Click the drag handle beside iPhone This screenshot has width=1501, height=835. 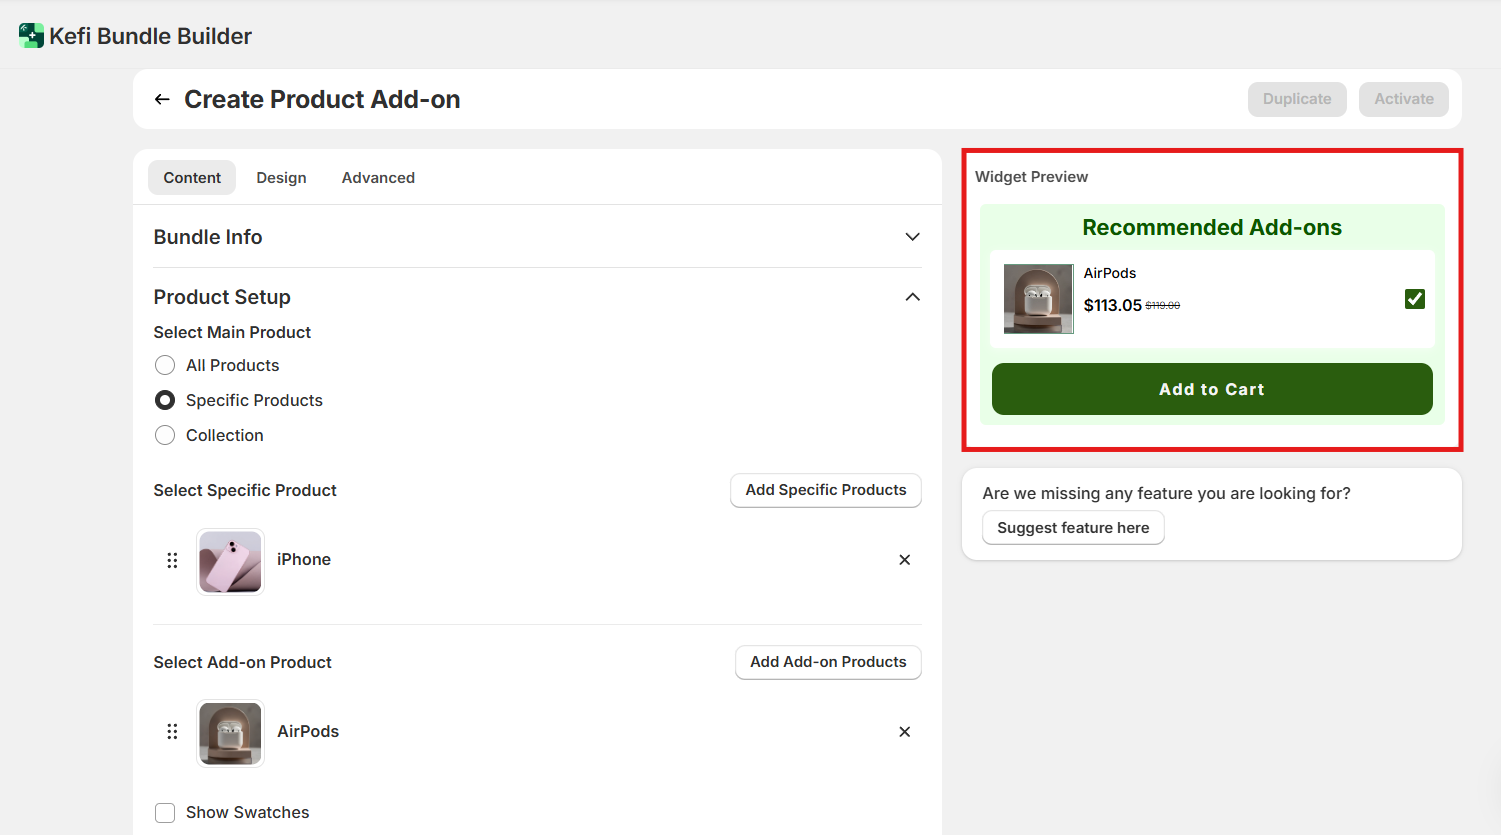(x=172, y=560)
